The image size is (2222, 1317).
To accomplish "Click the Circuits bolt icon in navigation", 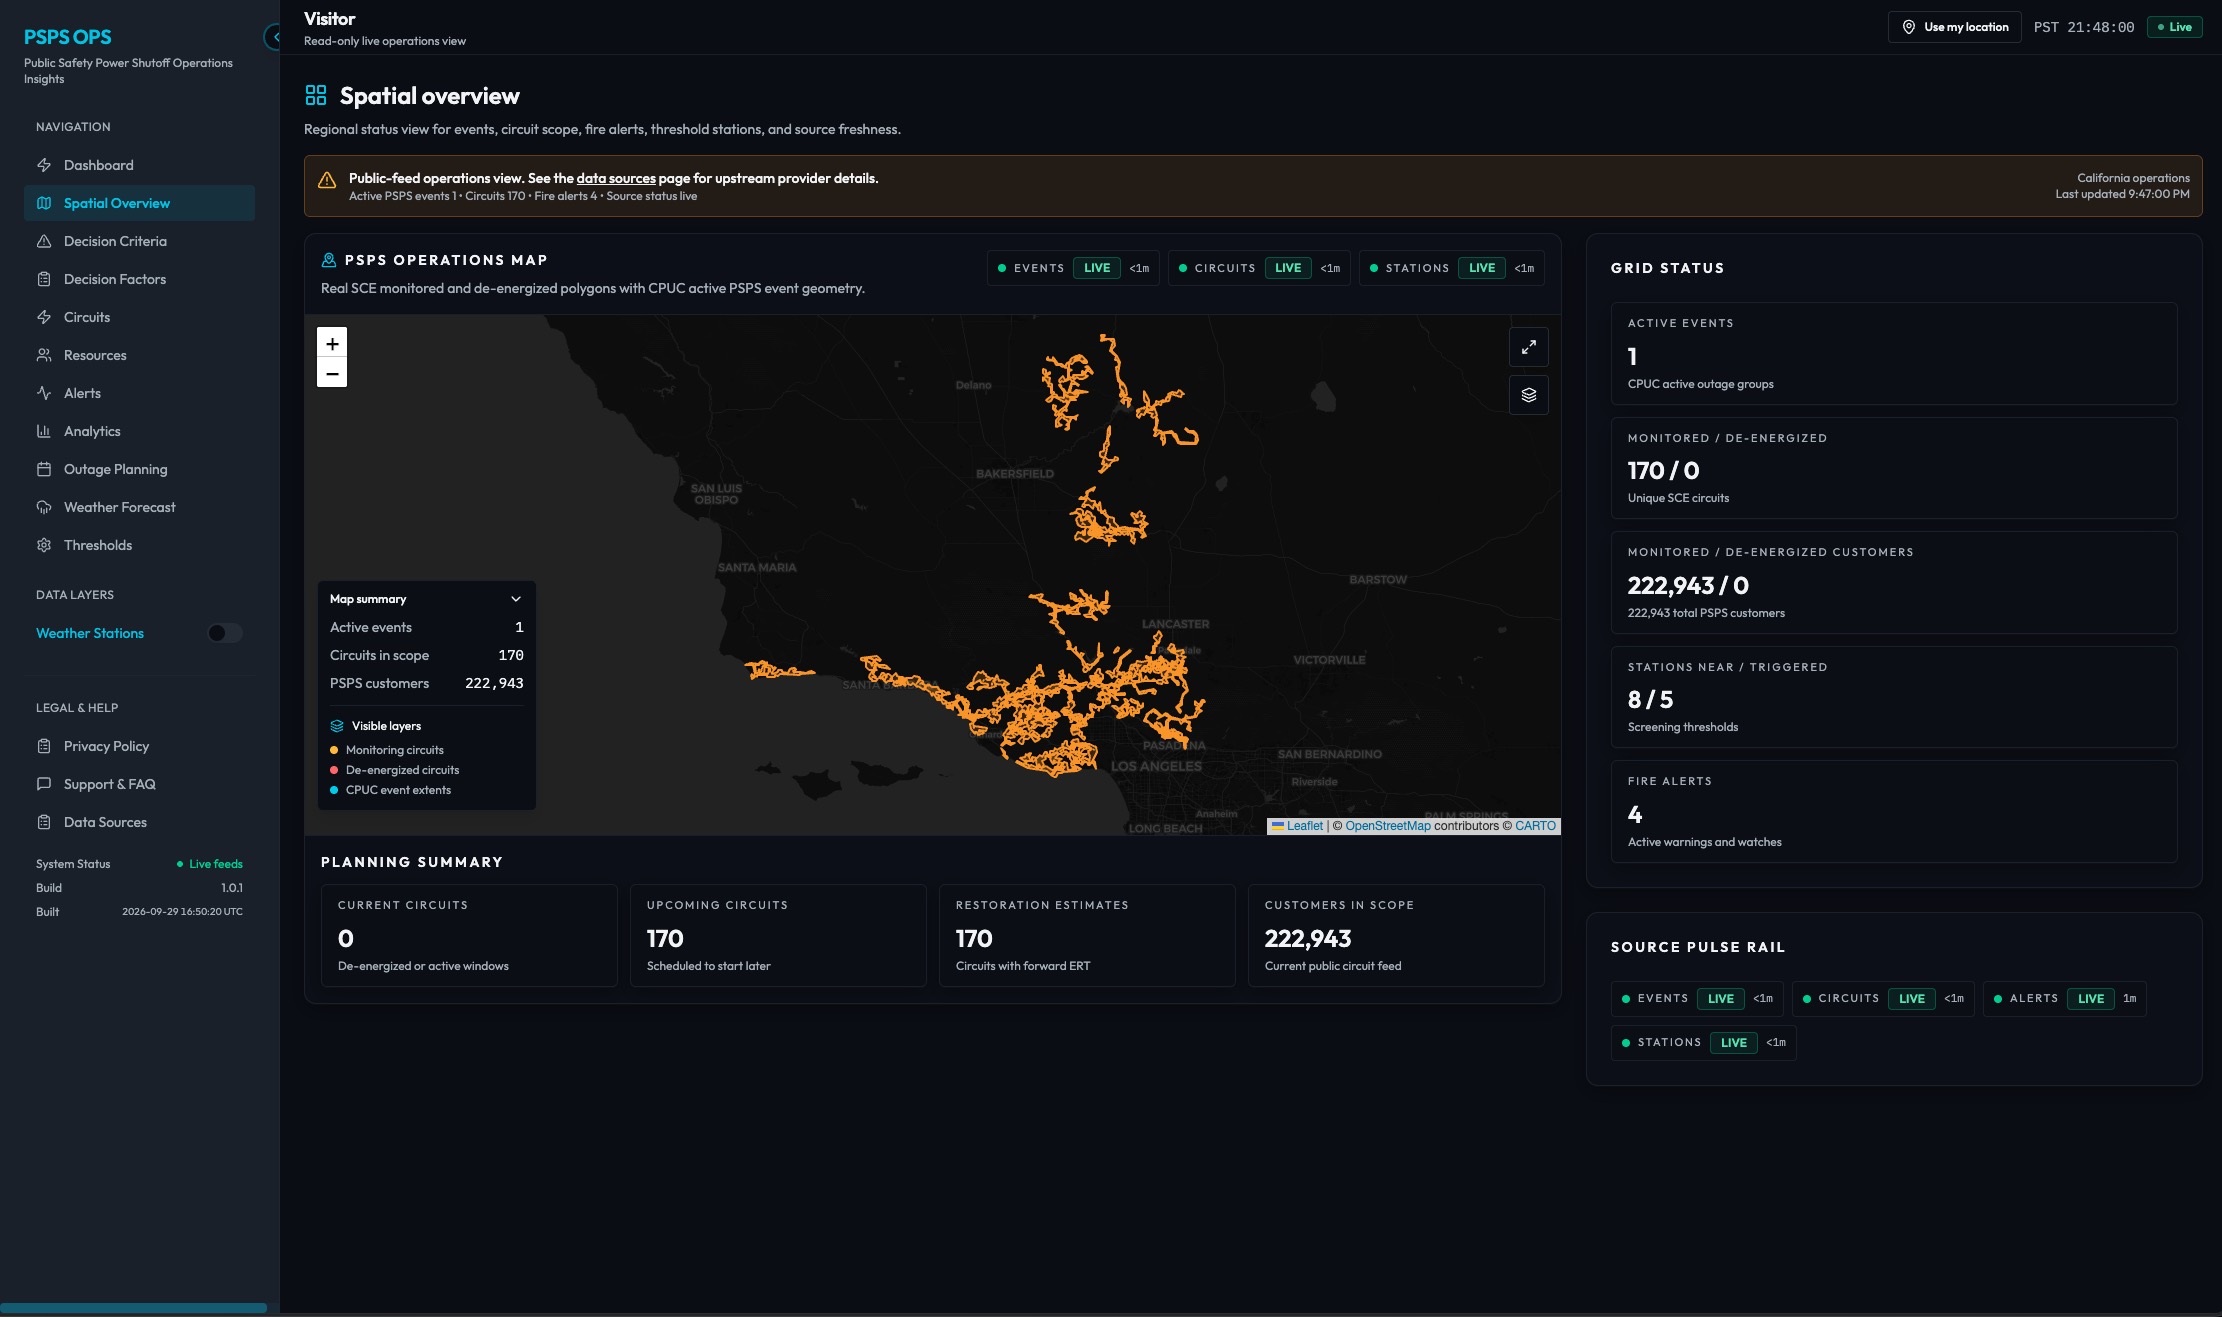I will click(44, 317).
